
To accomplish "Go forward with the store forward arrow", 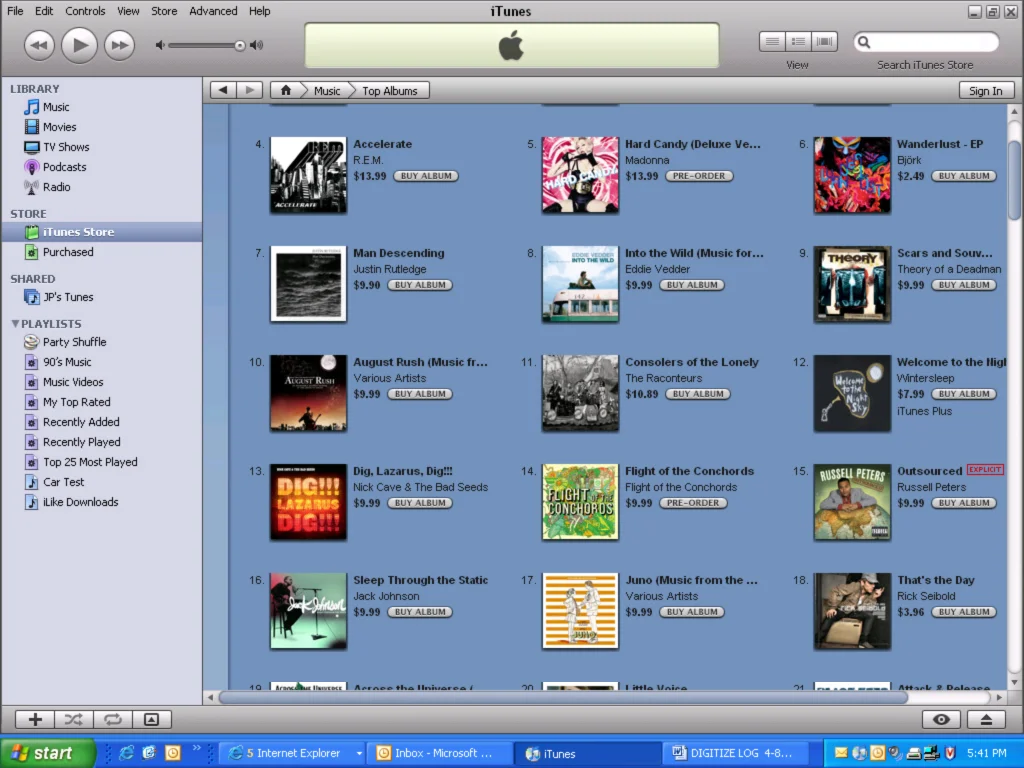I will (x=249, y=90).
